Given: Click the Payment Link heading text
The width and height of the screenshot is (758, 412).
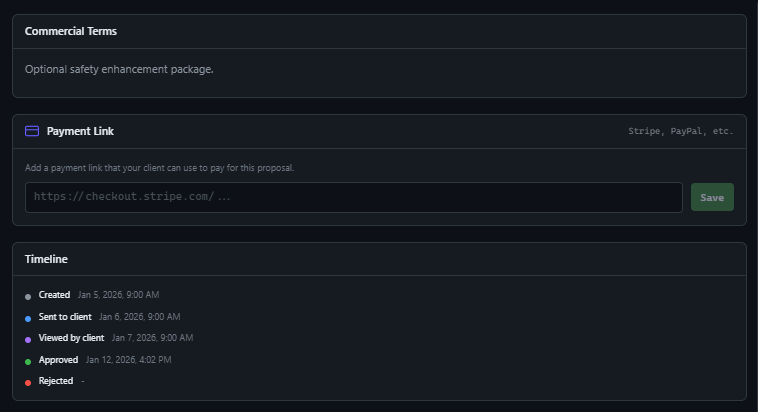Looking at the screenshot, I should 80,131.
